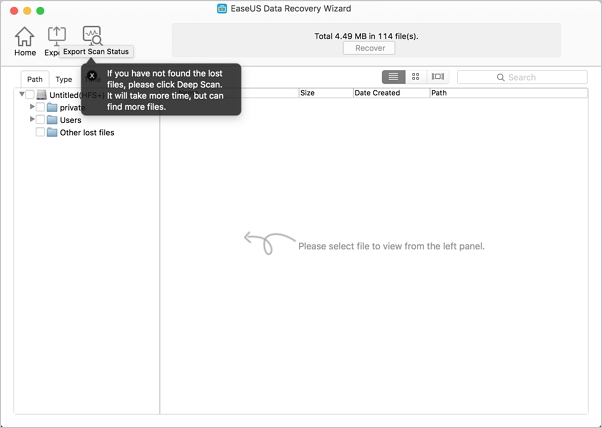Screen dimensions: 602x428
Task: Check the private folder checkbox
Action: tap(40, 107)
